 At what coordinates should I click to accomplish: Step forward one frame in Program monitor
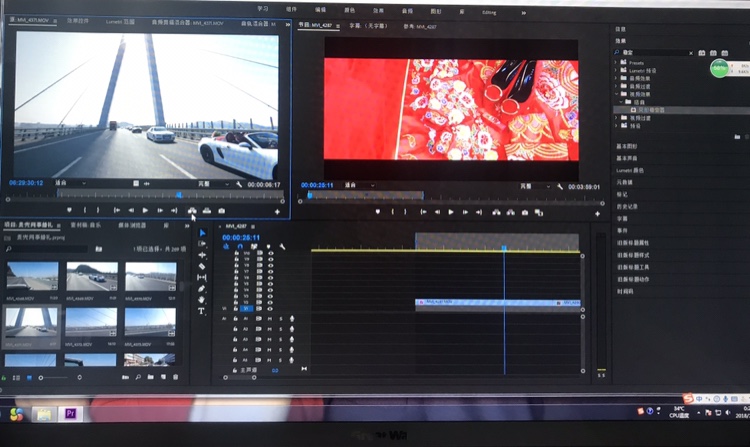coord(465,212)
